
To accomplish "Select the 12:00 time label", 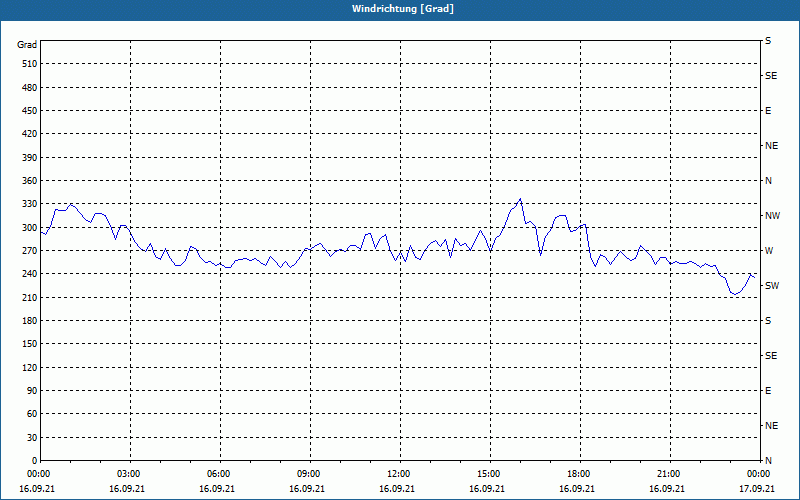I will tap(398, 474).
